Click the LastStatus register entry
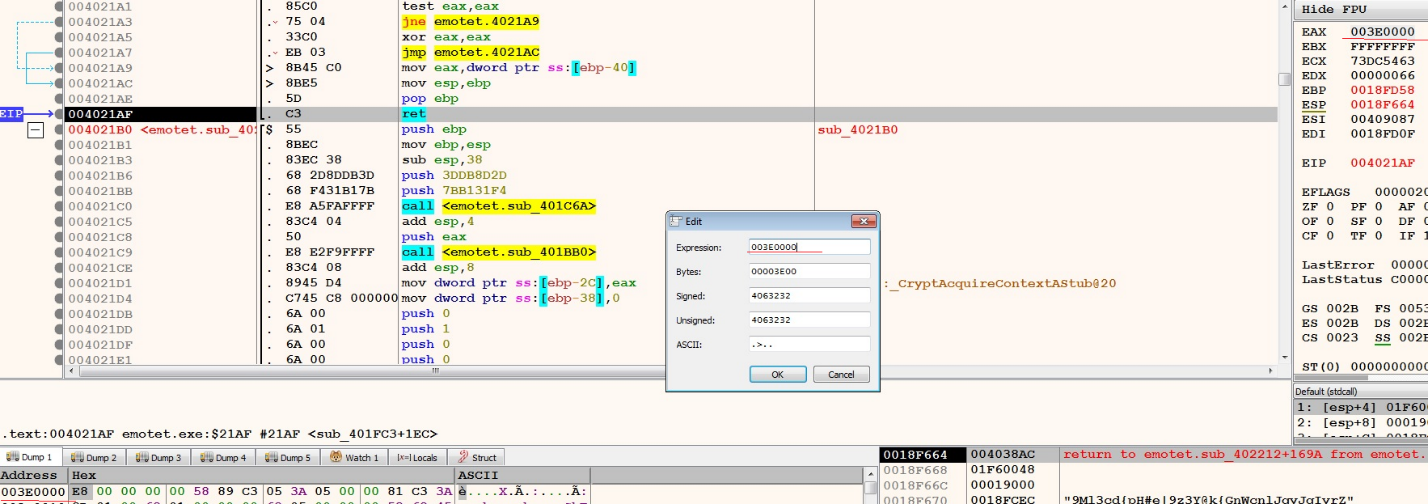This screenshot has height=504, width=1428. (1364, 279)
